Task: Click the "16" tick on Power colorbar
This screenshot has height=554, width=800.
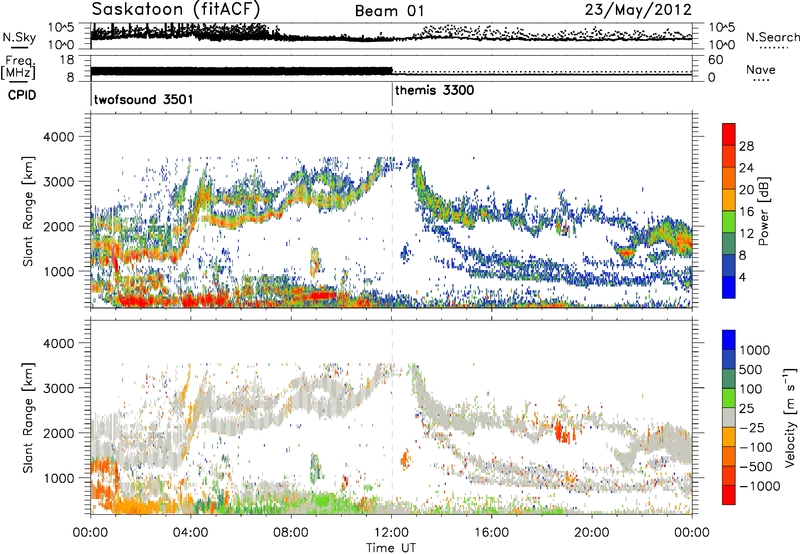Action: [x=746, y=212]
